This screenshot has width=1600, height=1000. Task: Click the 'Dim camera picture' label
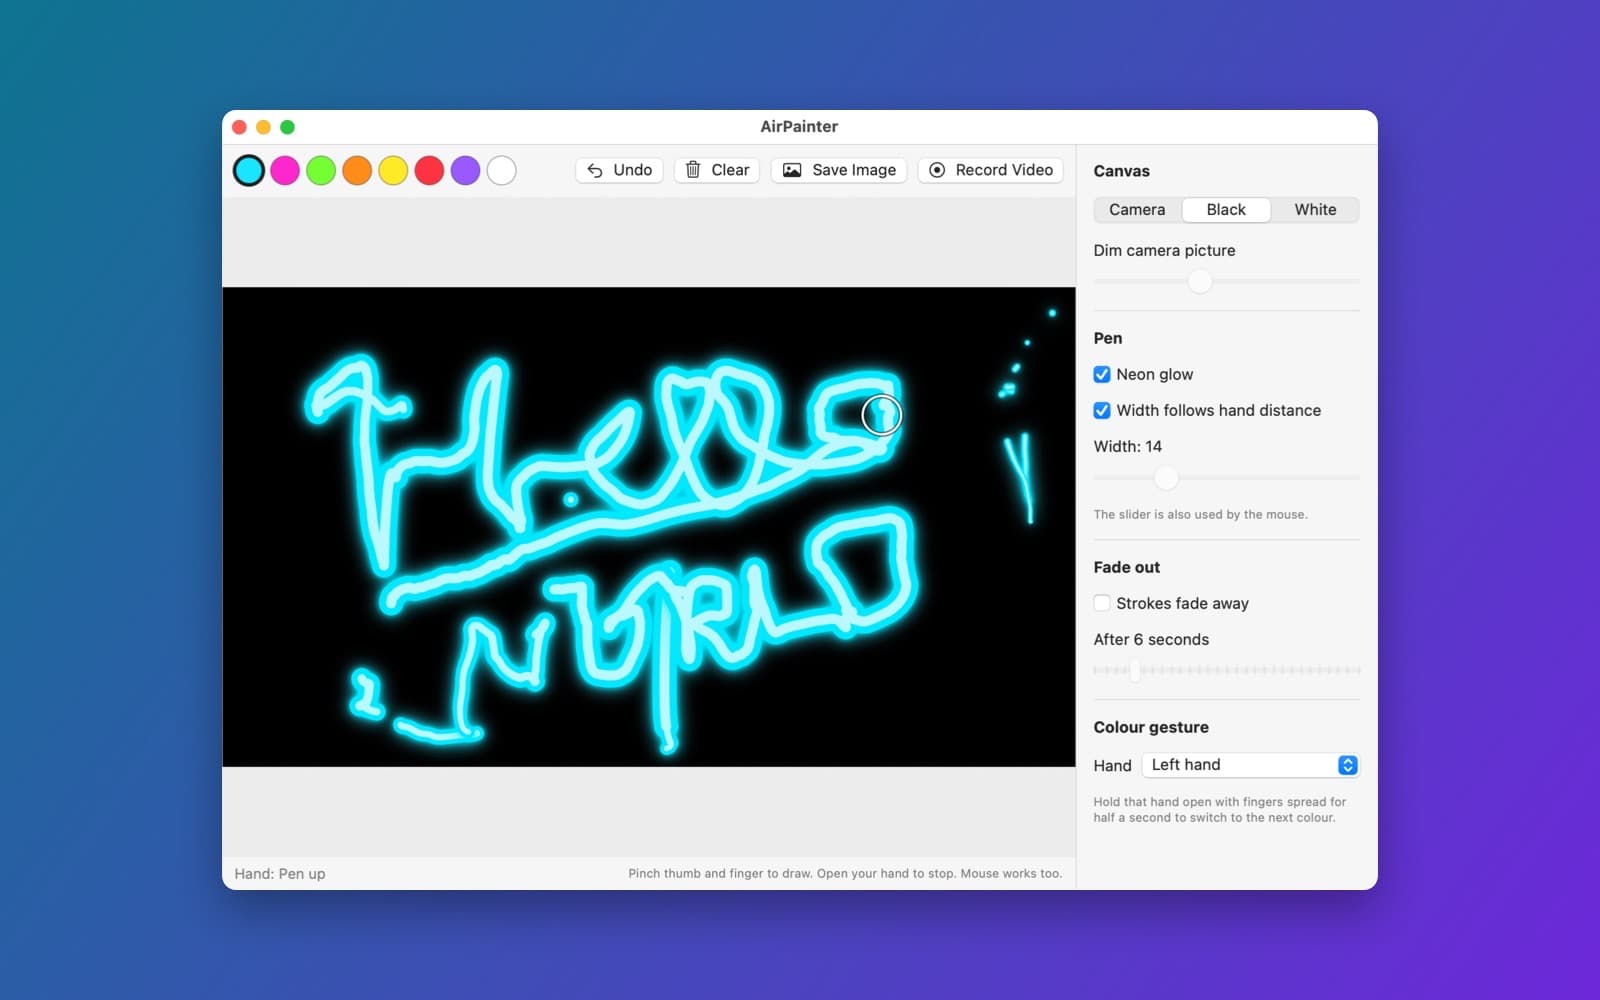(x=1164, y=250)
